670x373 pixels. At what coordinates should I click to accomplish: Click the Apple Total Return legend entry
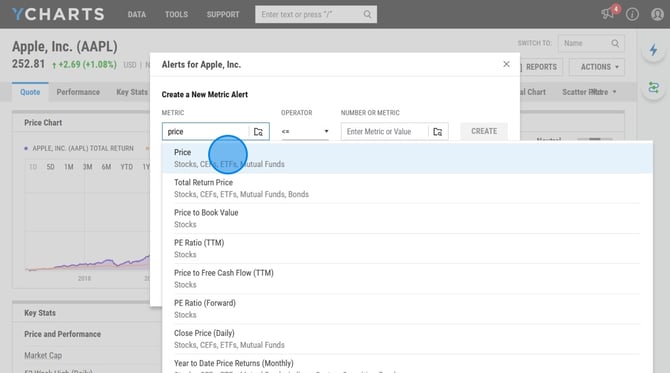click(79, 148)
